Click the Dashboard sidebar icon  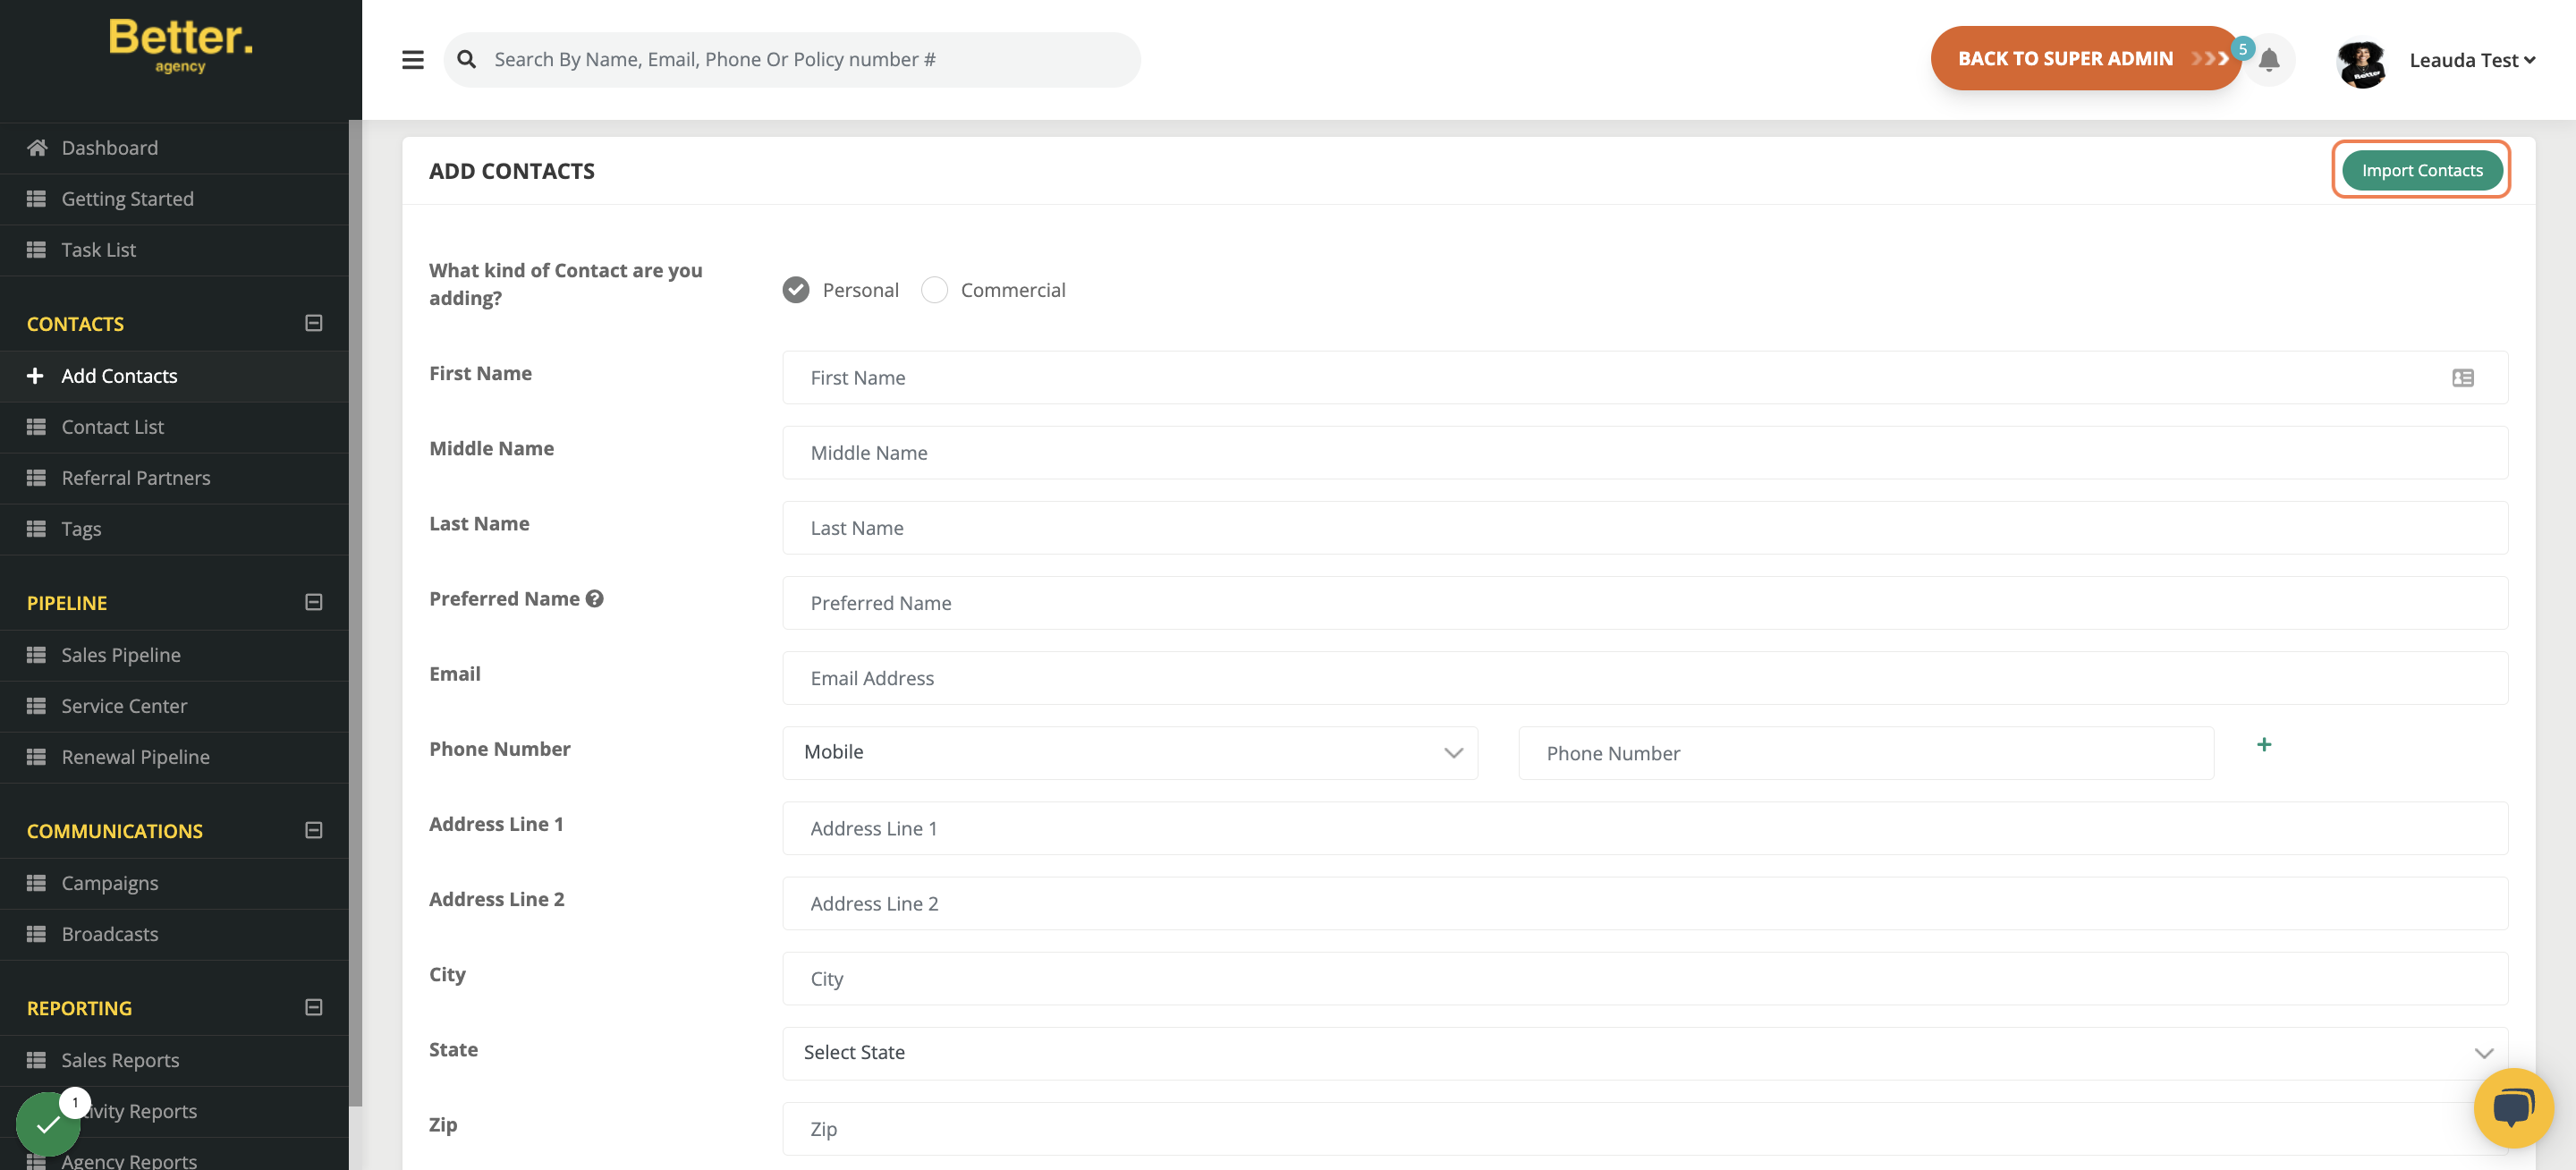click(36, 147)
